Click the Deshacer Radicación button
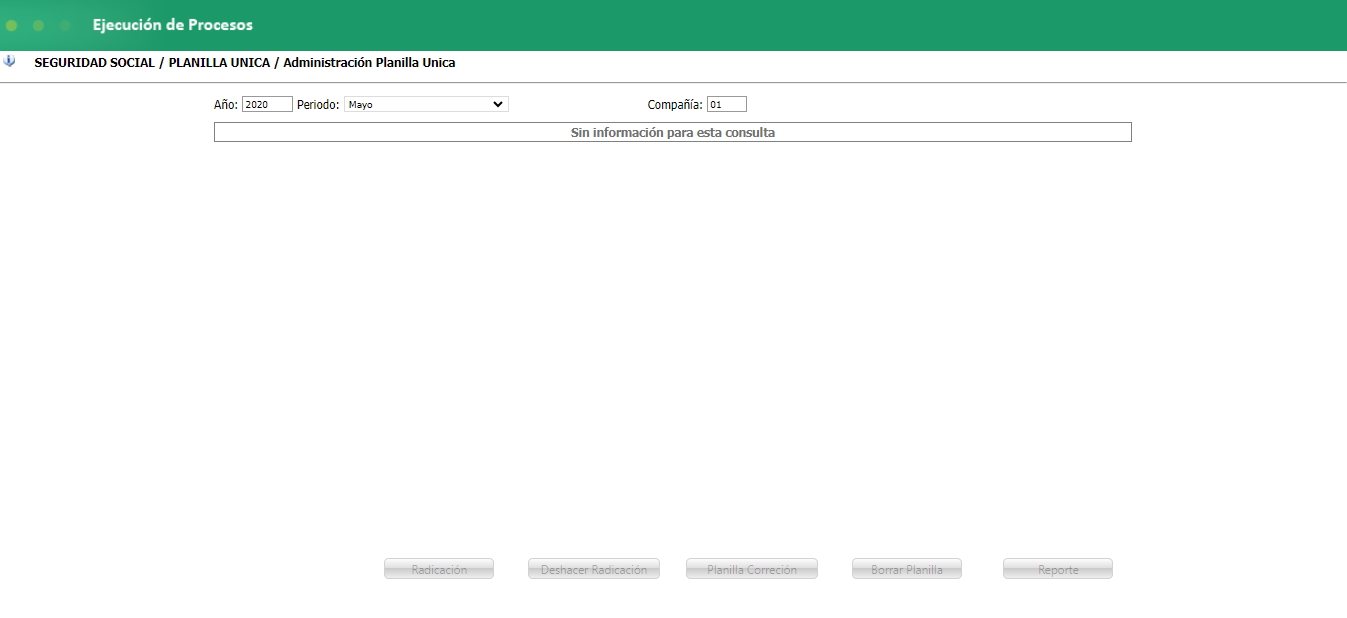1347x618 pixels. click(594, 569)
